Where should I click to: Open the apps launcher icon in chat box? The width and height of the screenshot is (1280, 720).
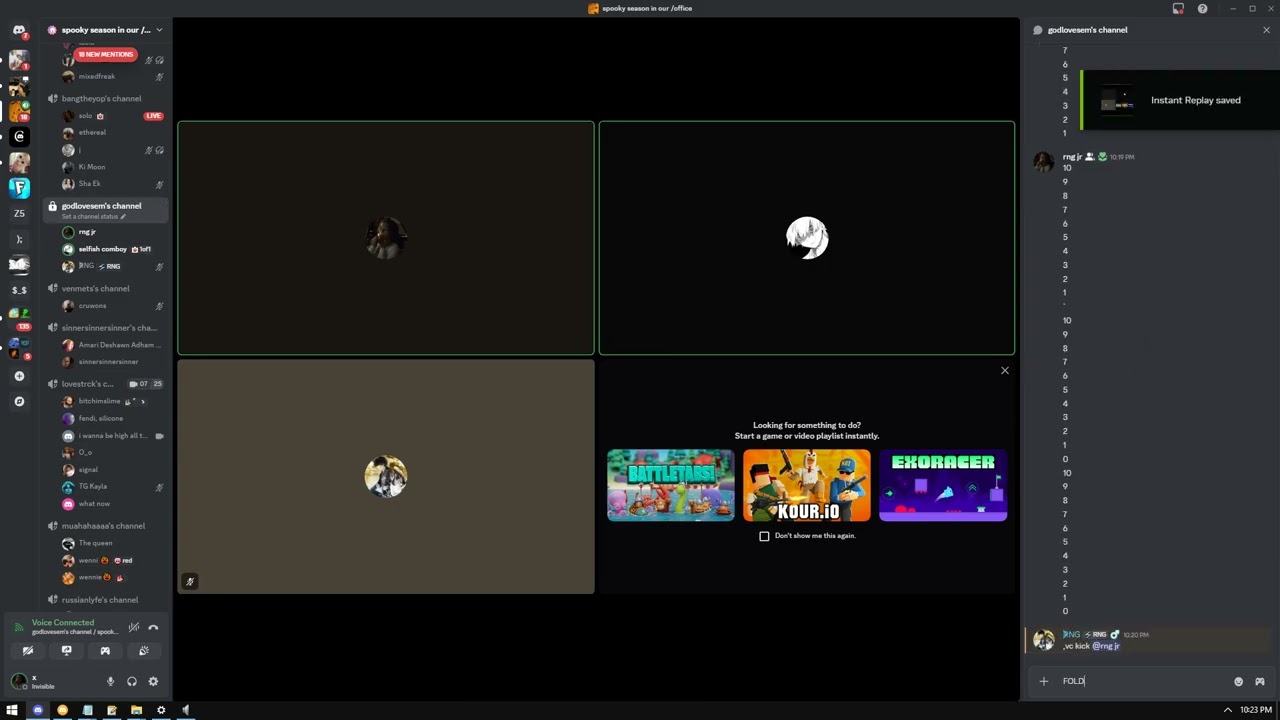point(1260,681)
